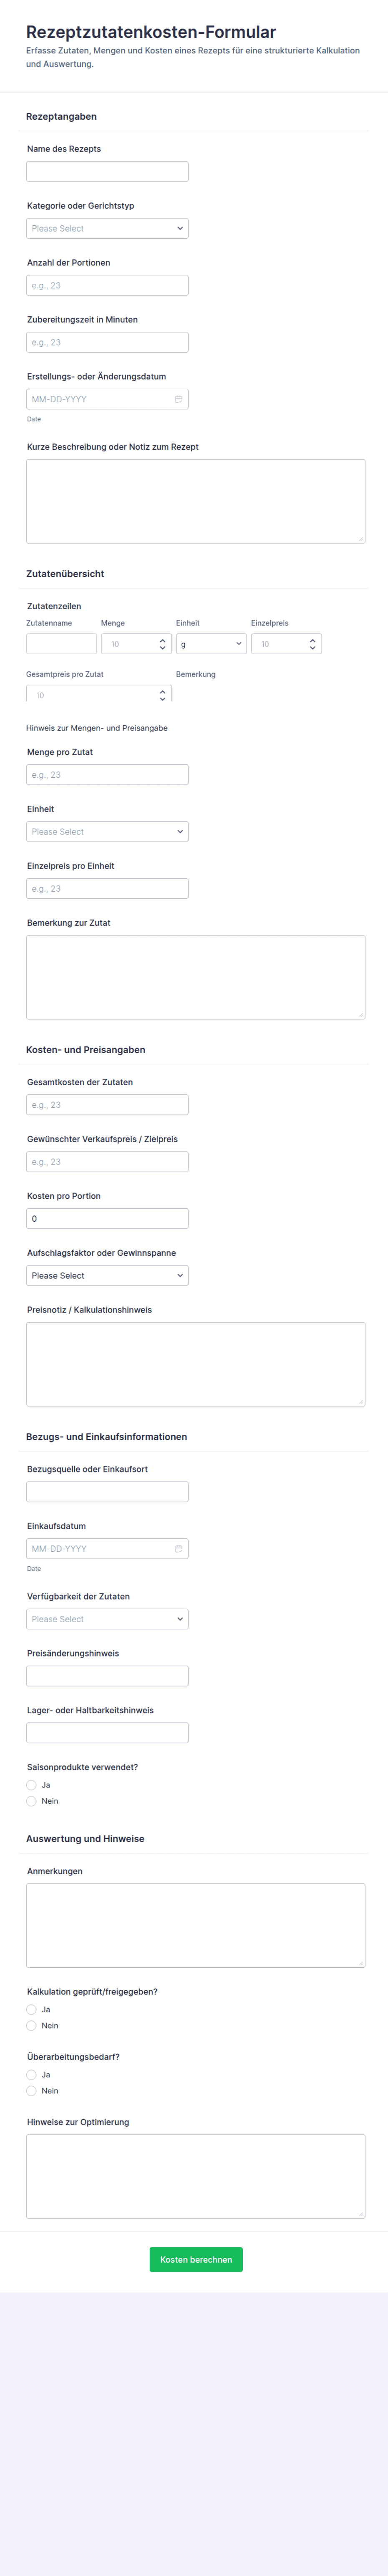
Task: Click the Zutatenname input field
Action: tap(61, 644)
